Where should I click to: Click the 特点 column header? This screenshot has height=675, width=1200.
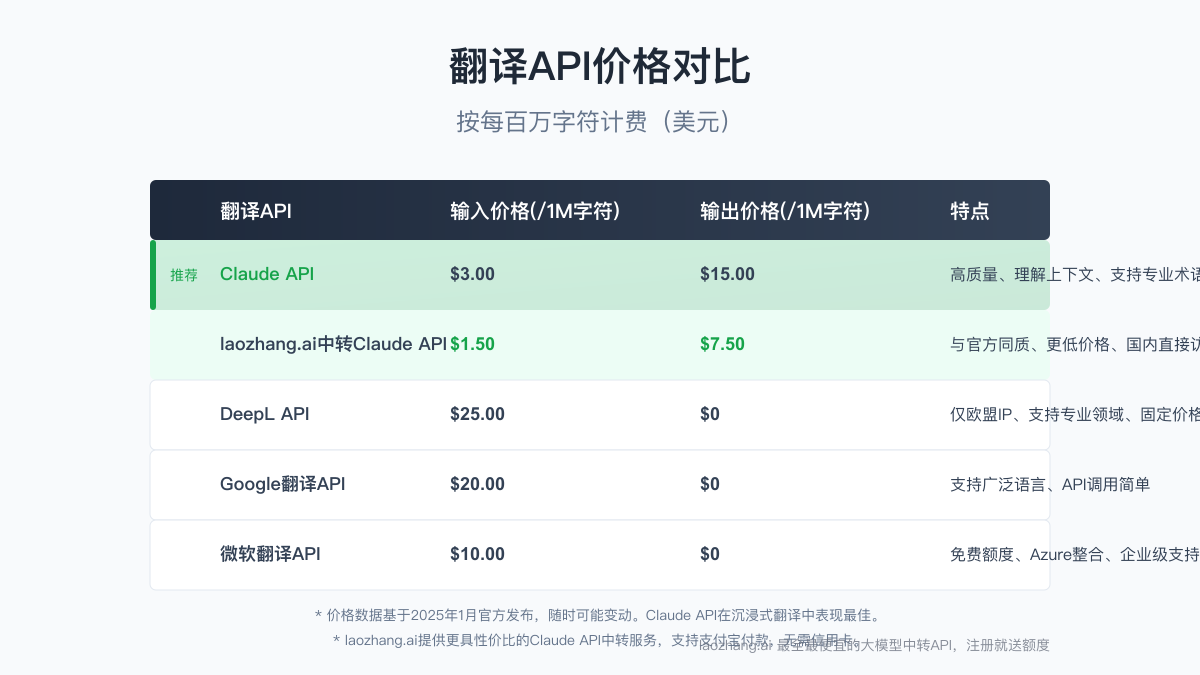coord(970,211)
